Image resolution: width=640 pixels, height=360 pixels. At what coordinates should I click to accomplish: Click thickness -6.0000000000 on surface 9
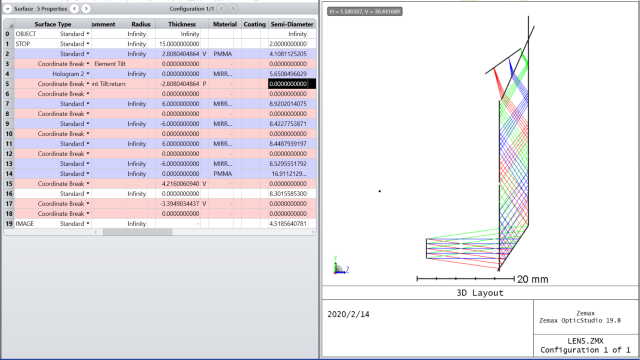178,124
